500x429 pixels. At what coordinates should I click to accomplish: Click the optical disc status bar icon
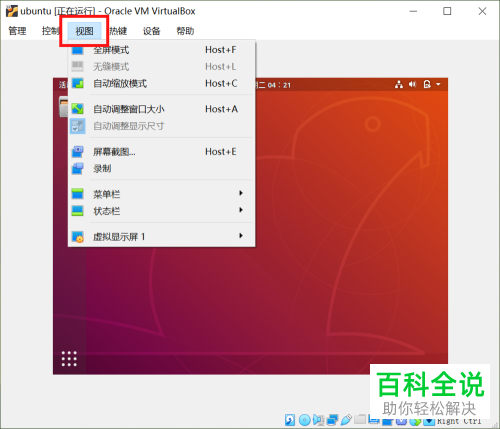305,420
